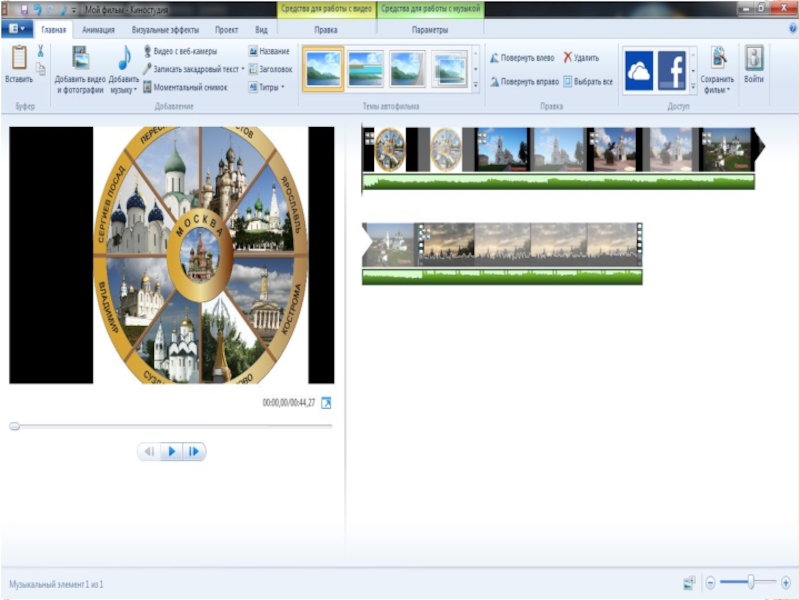
Task: Expand the Титры dropdown arrow
Action: coord(282,88)
